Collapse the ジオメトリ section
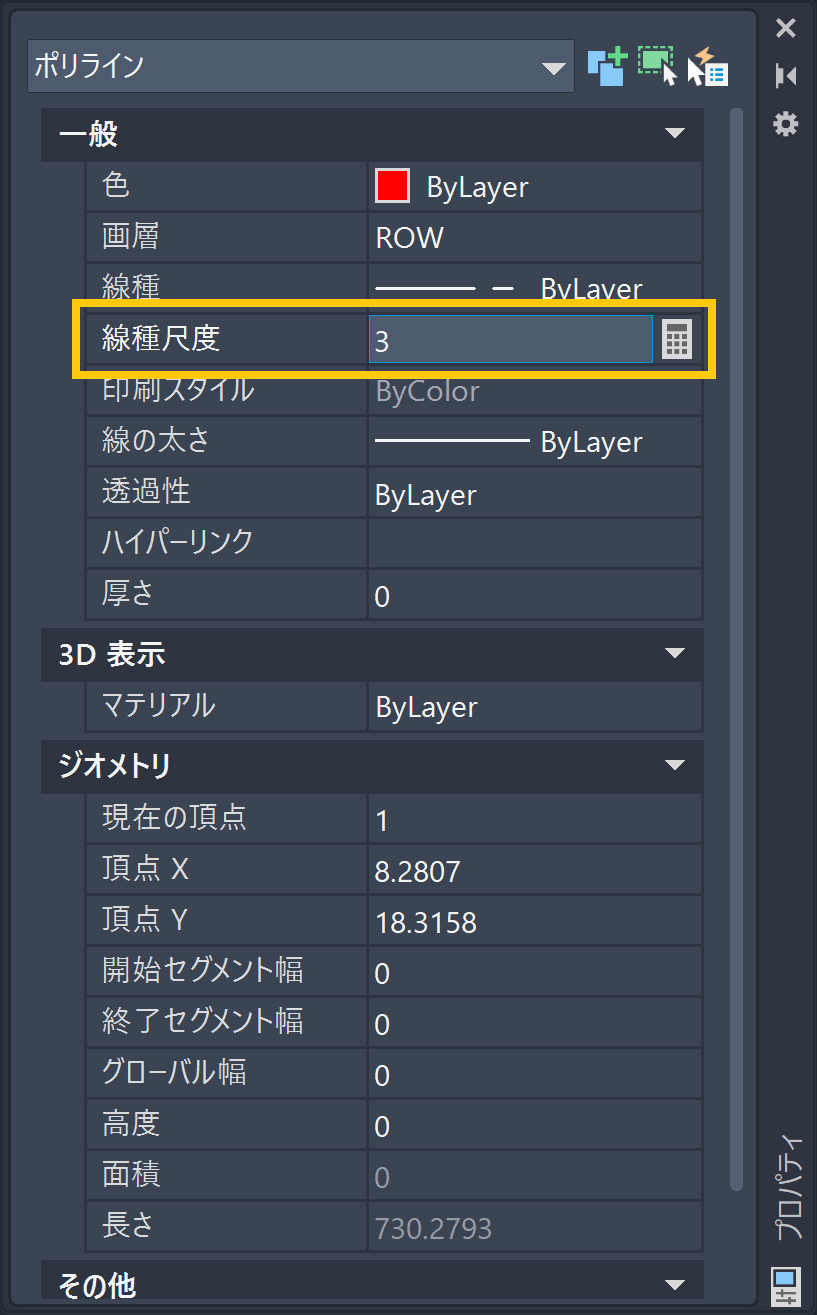The width and height of the screenshot is (817, 1315). (675, 766)
